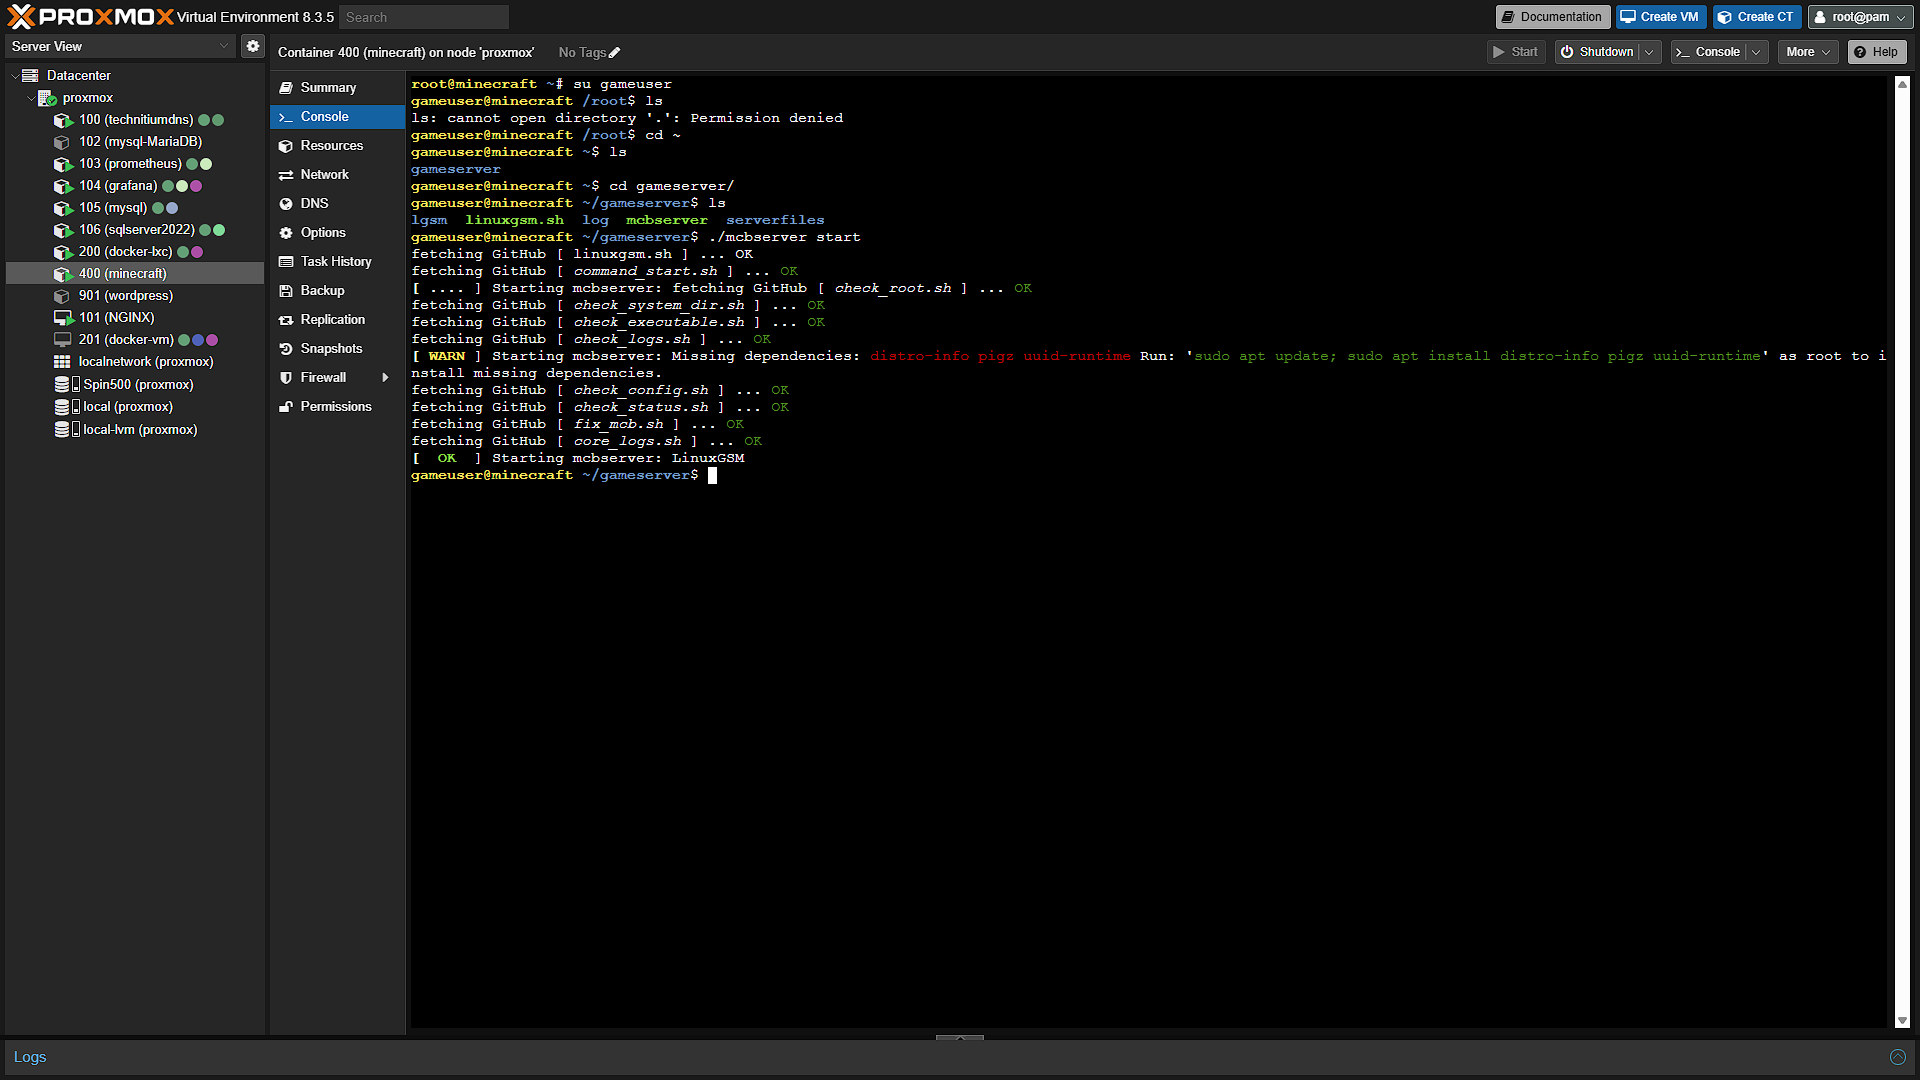The image size is (1920, 1080).
Task: Open the Snapshots section
Action: [337, 349]
